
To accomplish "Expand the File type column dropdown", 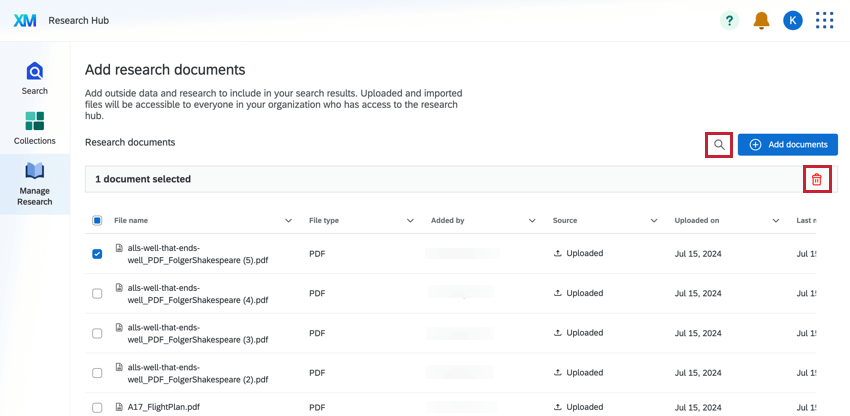I will pos(410,221).
